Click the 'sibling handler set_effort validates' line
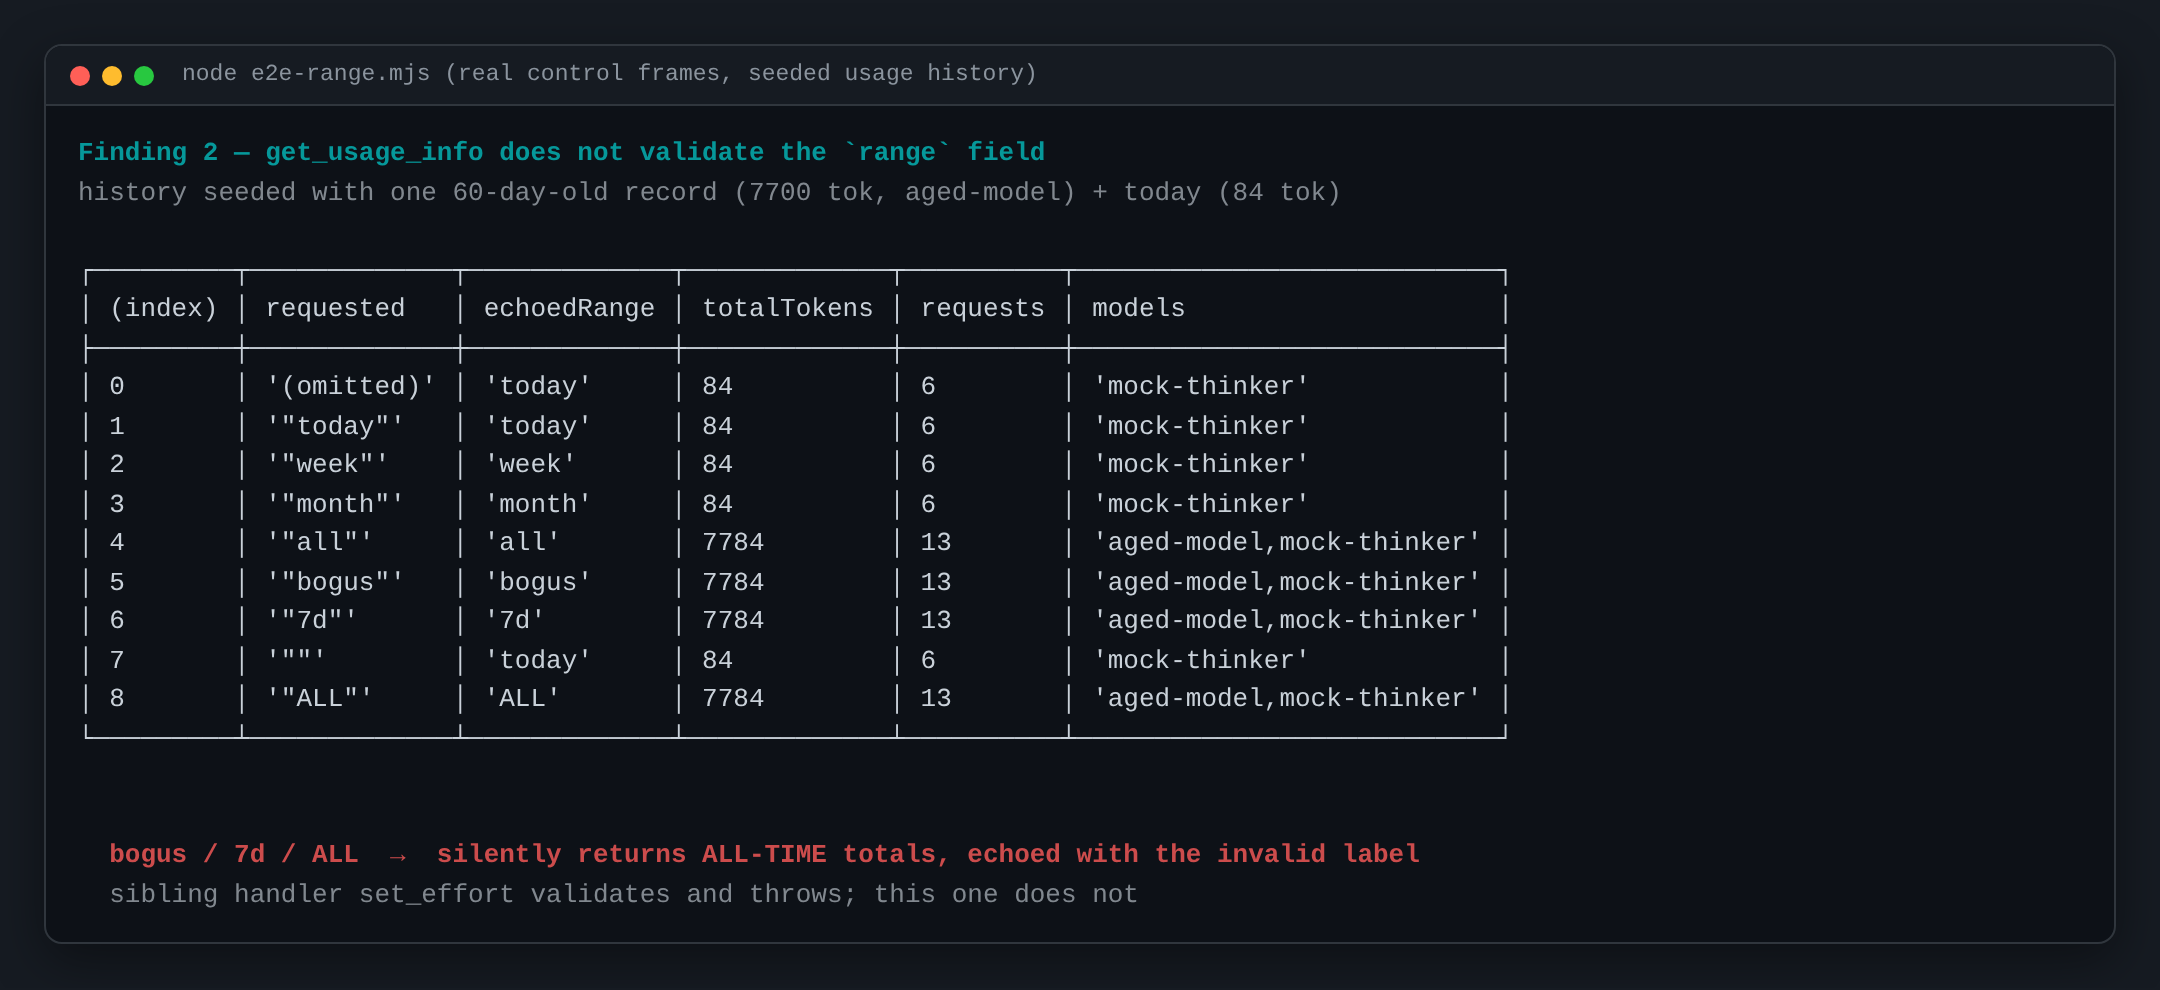This screenshot has height=990, width=2160. (x=624, y=894)
